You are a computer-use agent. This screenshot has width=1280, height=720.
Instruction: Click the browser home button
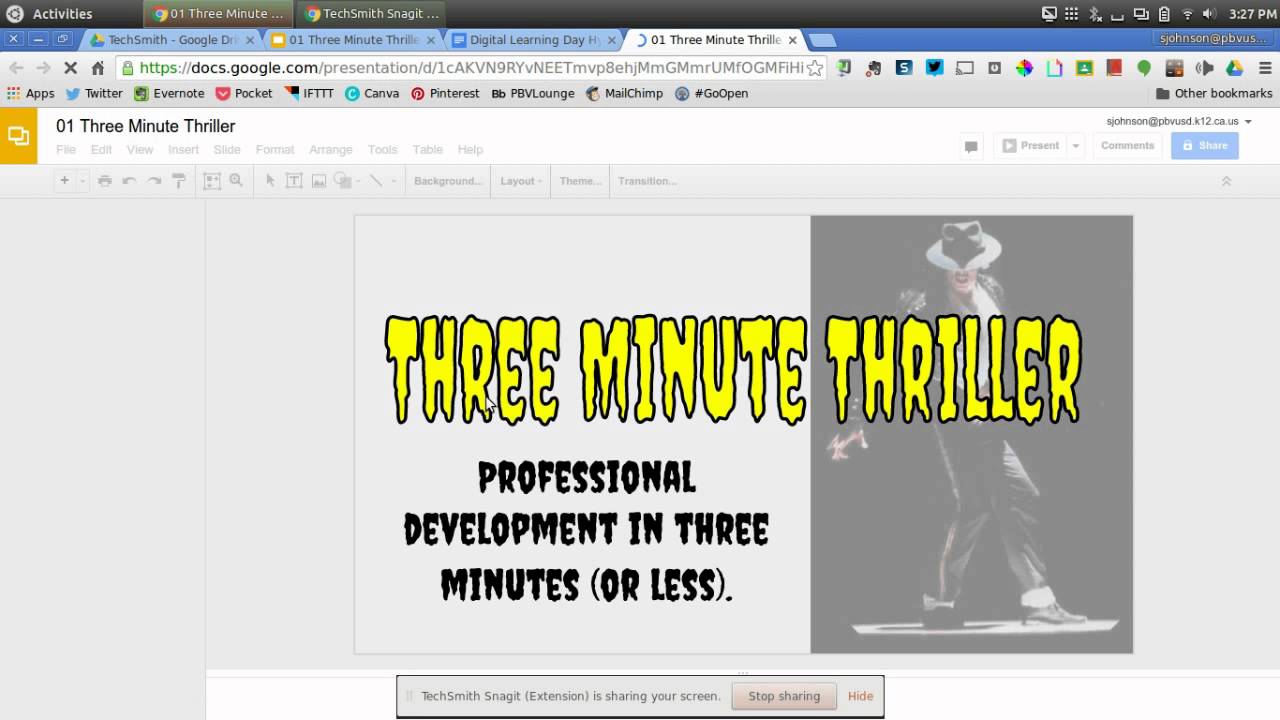(x=97, y=68)
